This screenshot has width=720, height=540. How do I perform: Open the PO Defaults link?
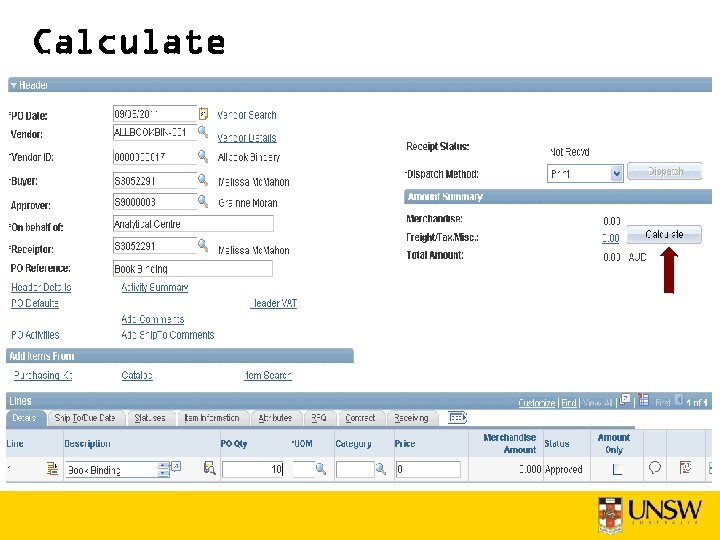[x=35, y=303]
